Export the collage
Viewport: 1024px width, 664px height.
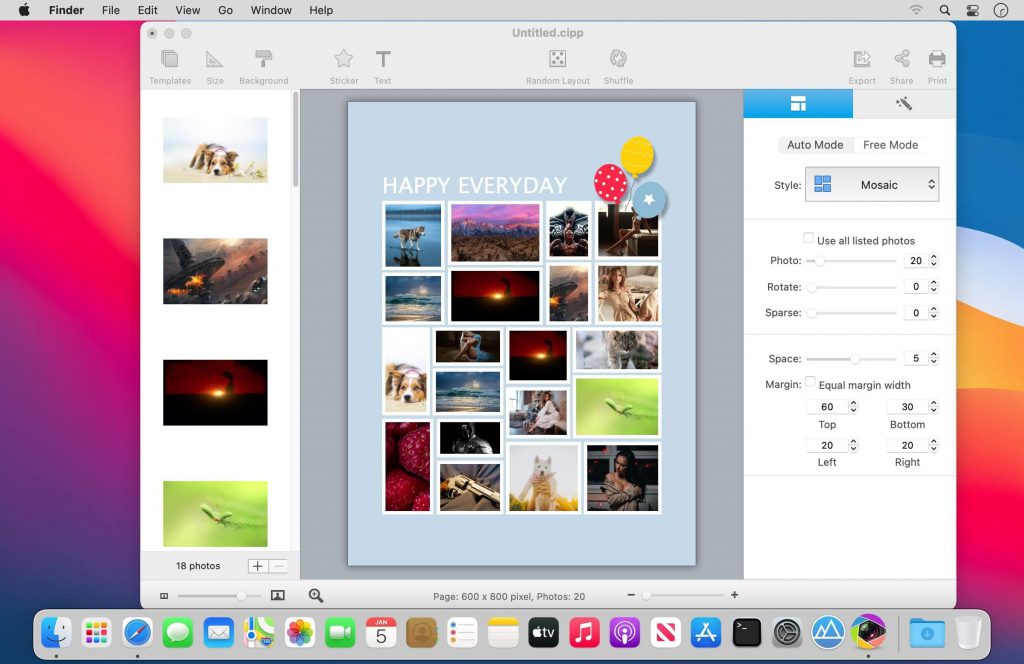861,62
